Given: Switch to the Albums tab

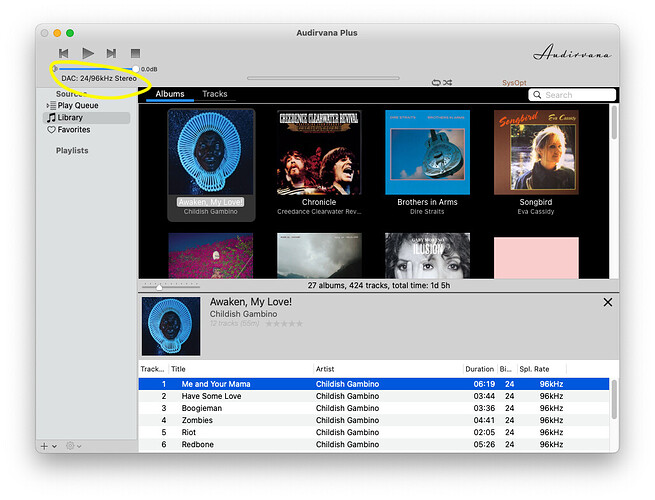Looking at the screenshot, I should tap(170, 94).
